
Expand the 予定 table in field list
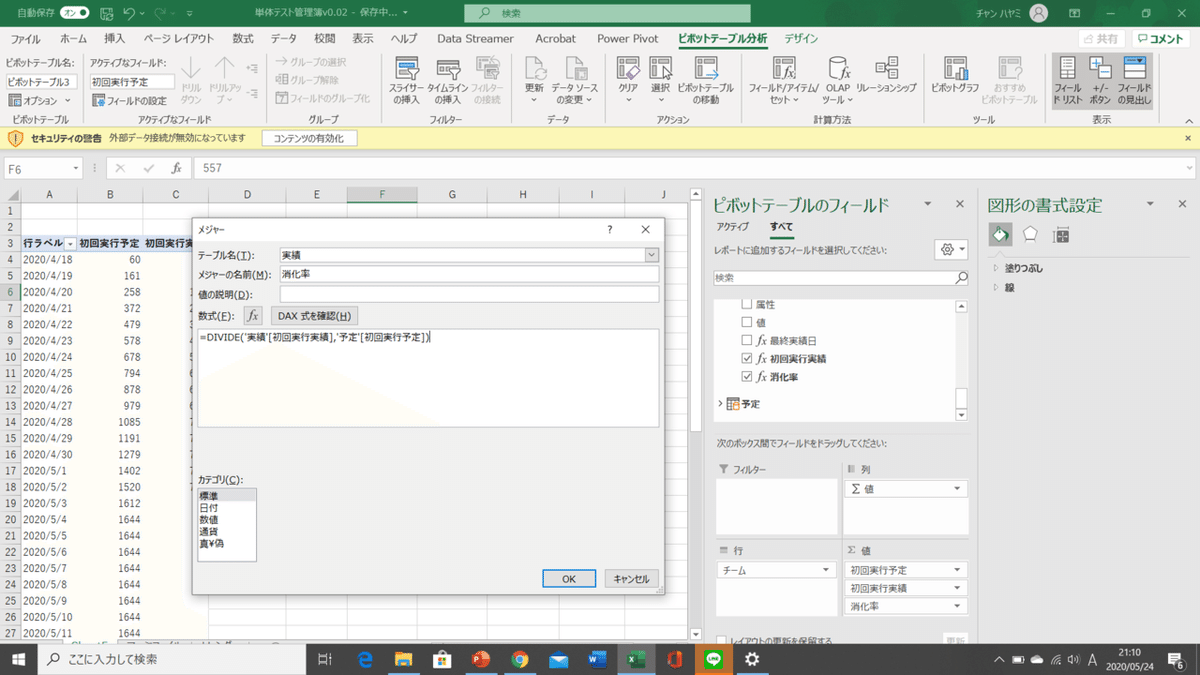point(720,404)
